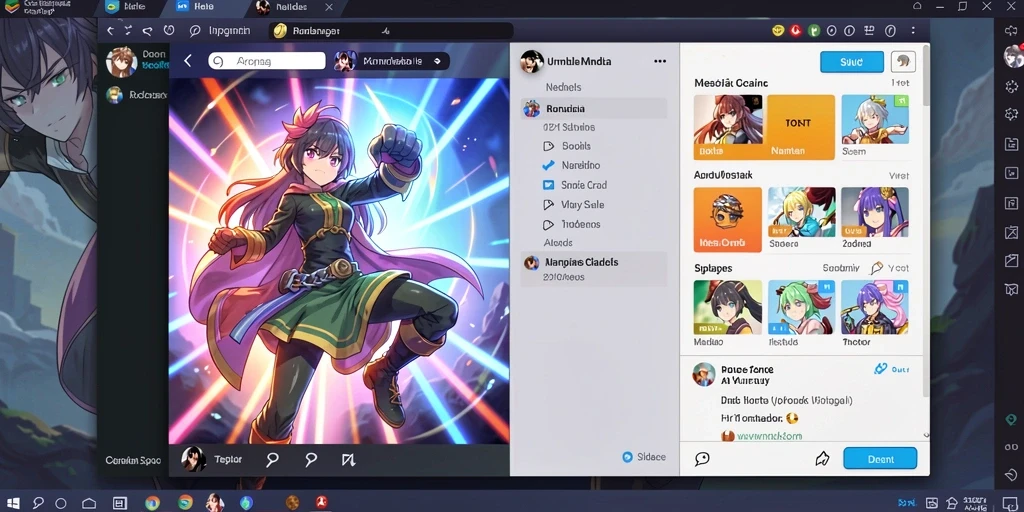The image size is (1024, 512).
Task: Click the Ouur link in the post
Action: click(x=900, y=369)
